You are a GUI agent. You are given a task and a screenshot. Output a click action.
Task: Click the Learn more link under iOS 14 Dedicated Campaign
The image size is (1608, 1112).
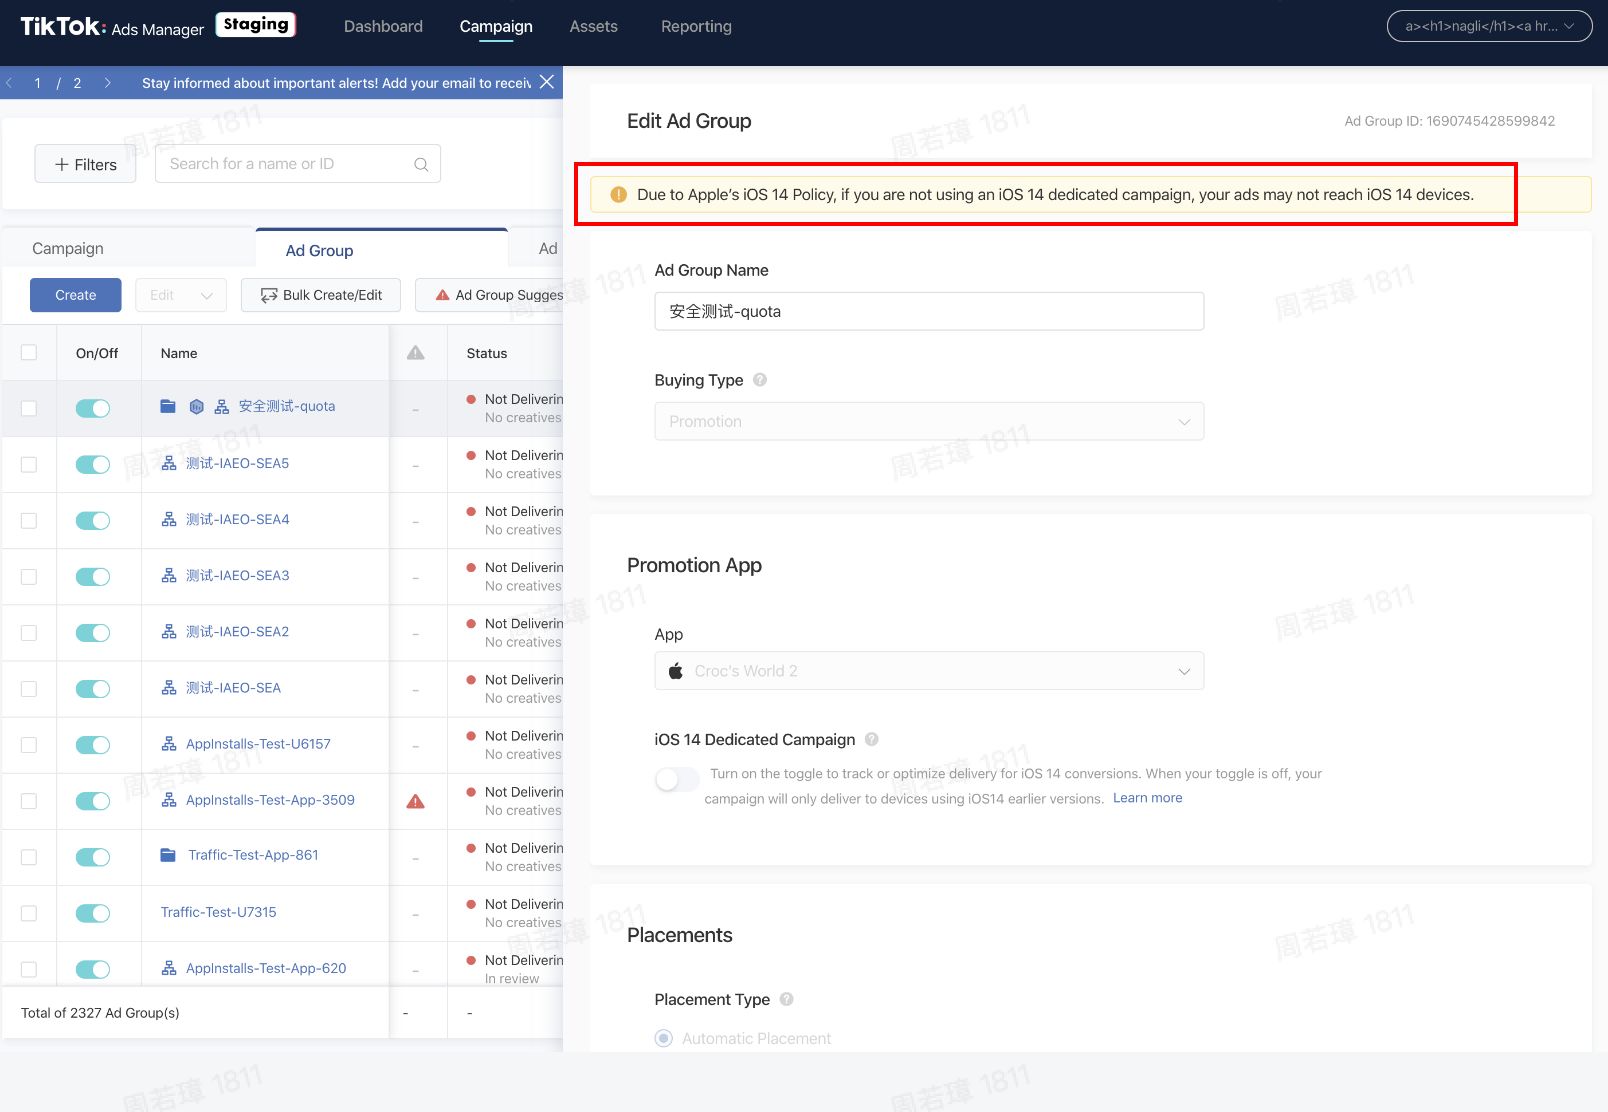pyautogui.click(x=1147, y=797)
